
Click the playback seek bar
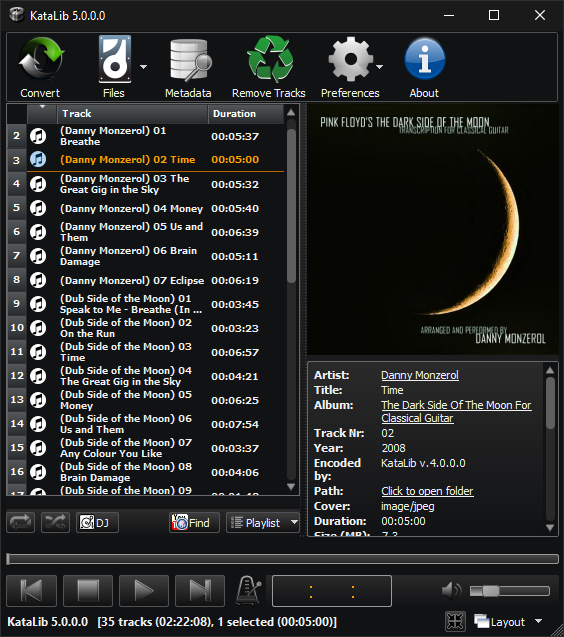click(x=282, y=559)
